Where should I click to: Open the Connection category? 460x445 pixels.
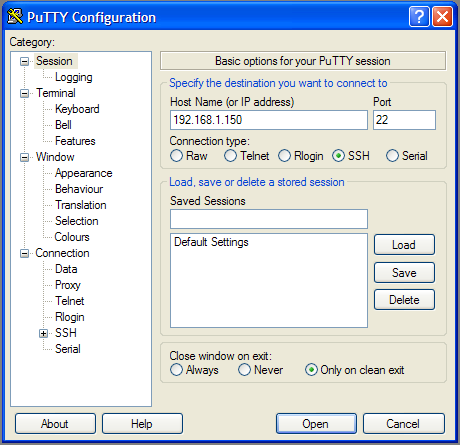(x=62, y=253)
